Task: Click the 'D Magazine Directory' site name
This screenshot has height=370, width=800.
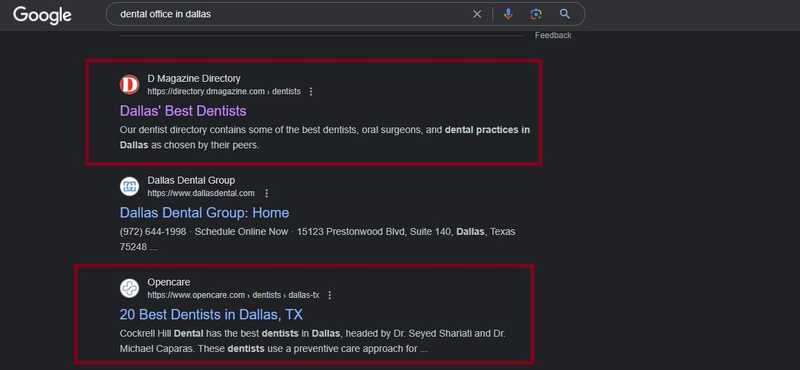Action: (x=194, y=79)
